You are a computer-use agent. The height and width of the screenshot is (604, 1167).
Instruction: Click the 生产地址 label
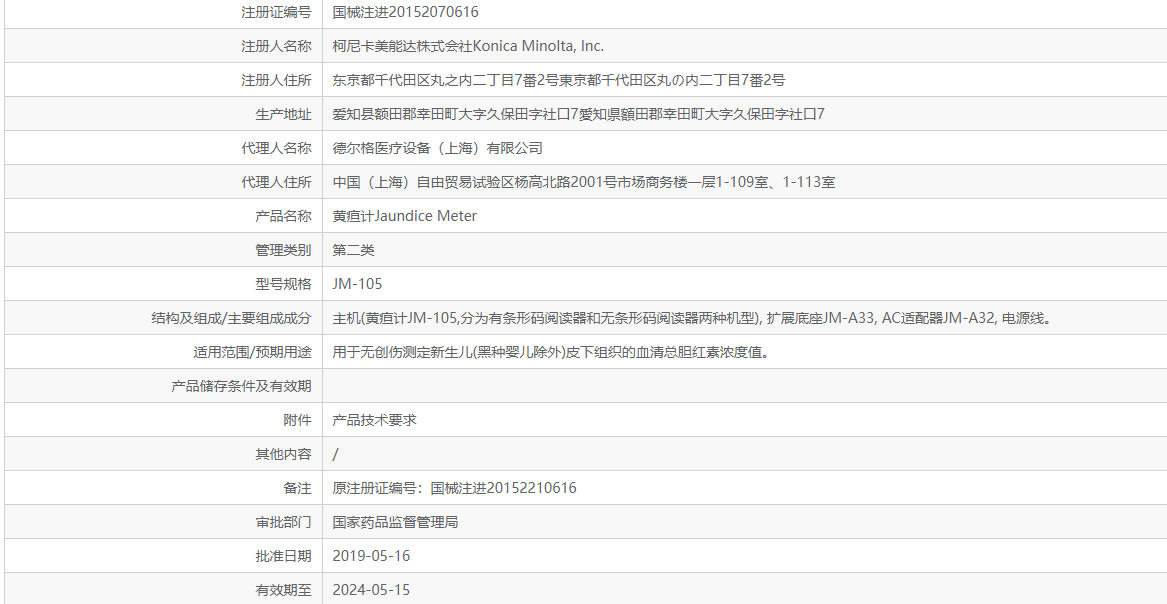[284, 115]
